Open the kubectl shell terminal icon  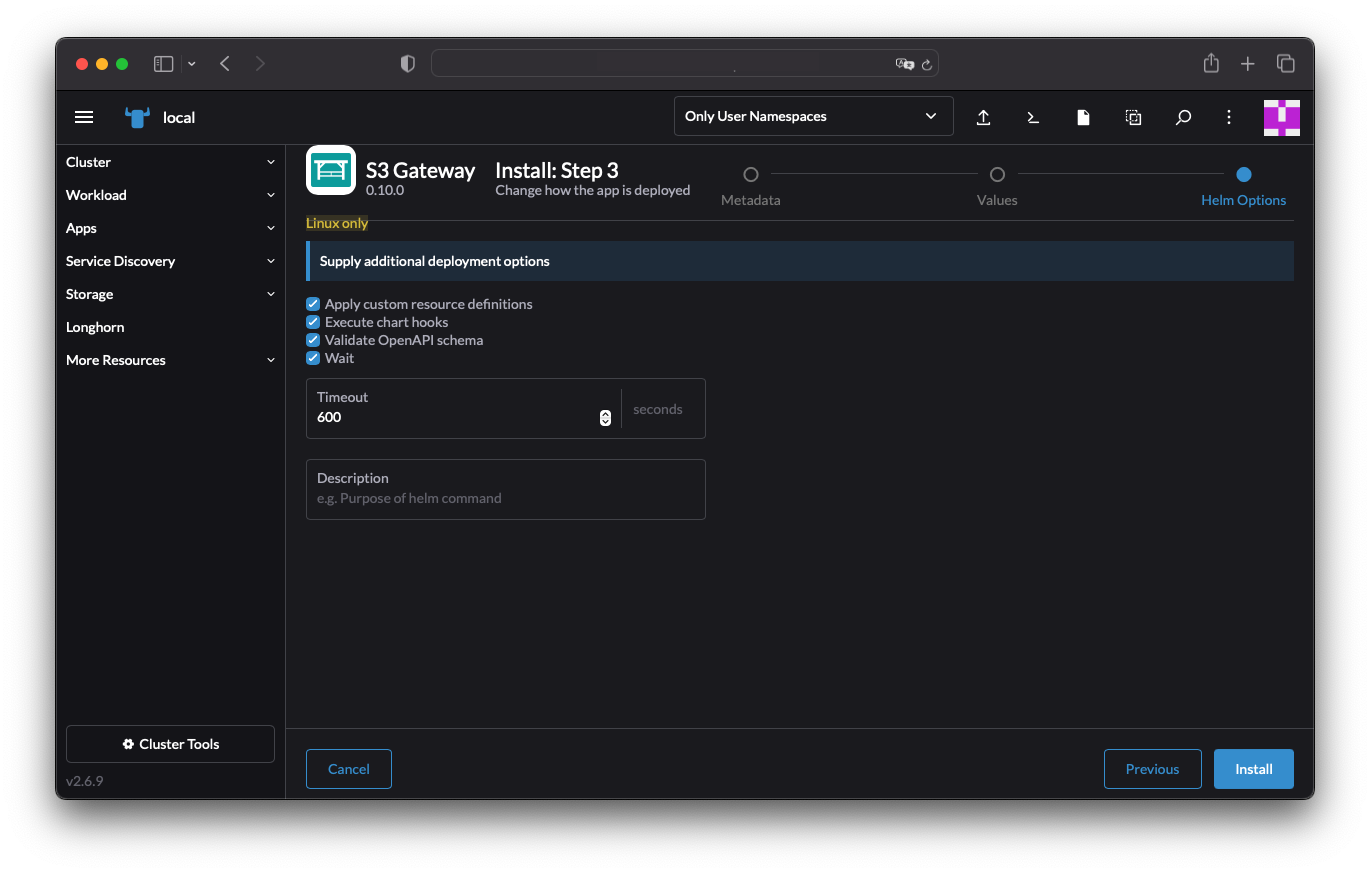point(1033,116)
